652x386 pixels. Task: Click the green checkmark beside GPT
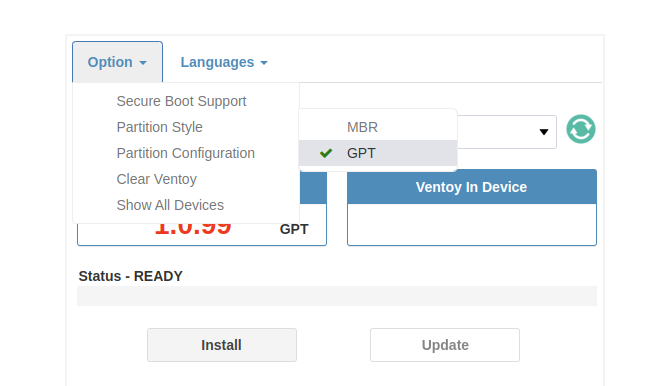point(326,153)
